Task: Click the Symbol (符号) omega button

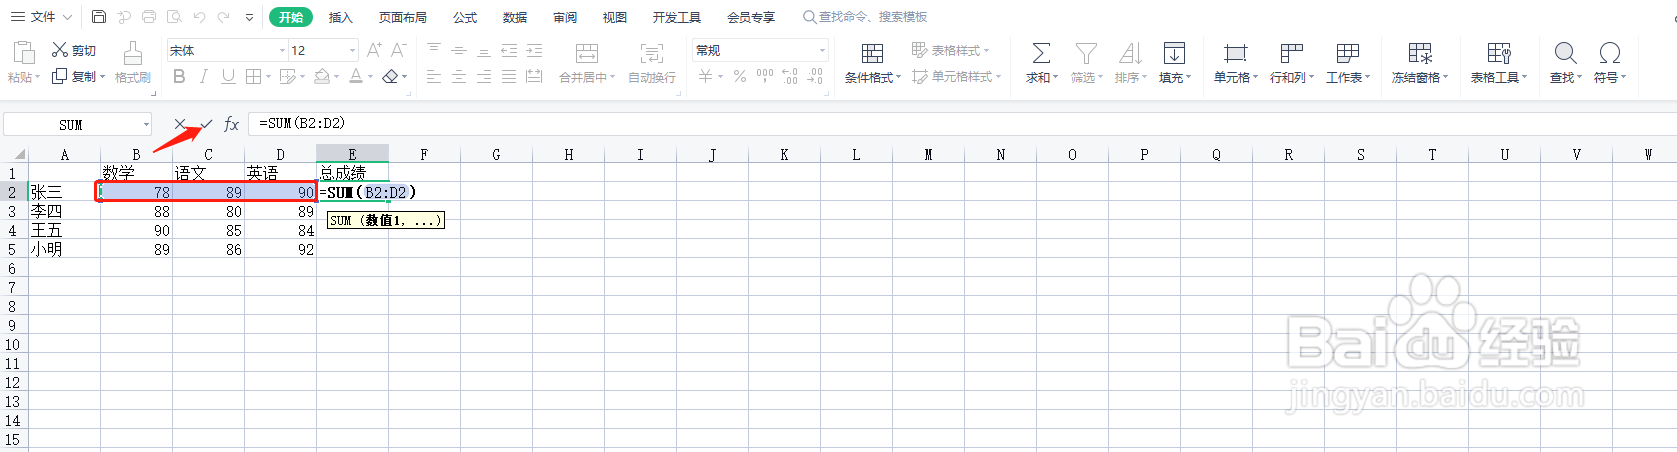Action: tap(1610, 62)
